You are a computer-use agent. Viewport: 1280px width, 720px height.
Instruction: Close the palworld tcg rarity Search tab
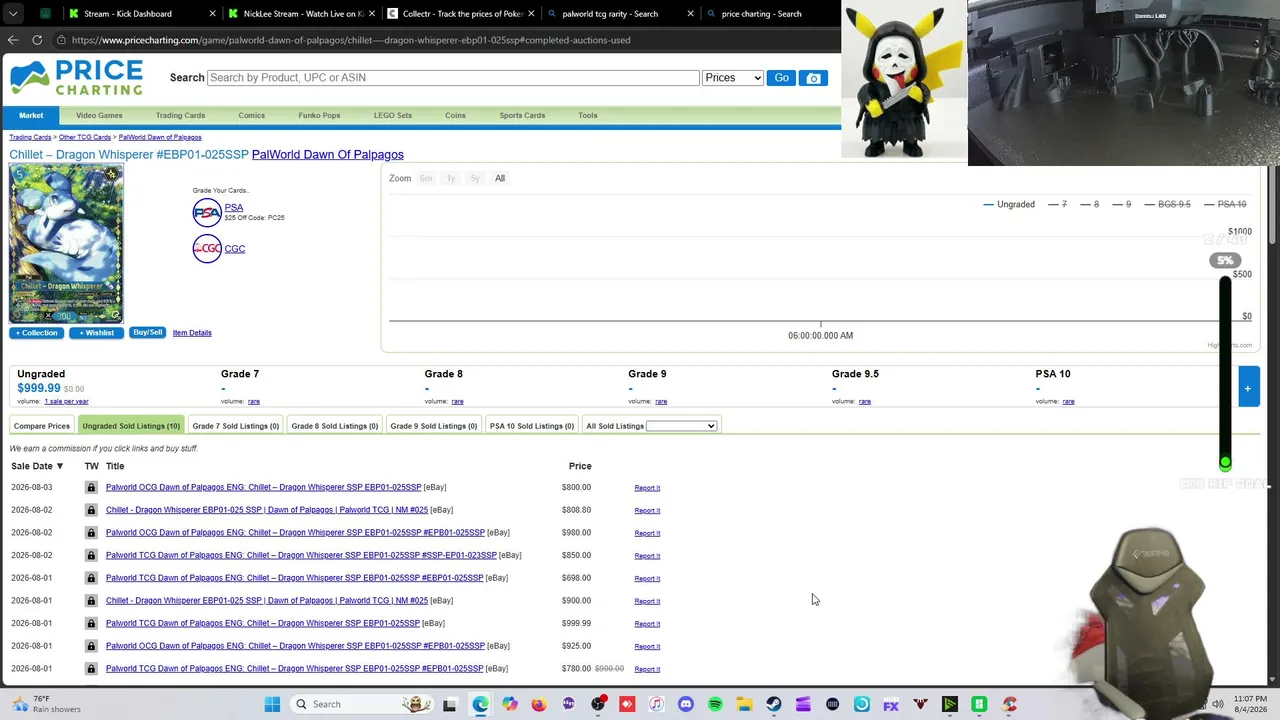tap(690, 14)
